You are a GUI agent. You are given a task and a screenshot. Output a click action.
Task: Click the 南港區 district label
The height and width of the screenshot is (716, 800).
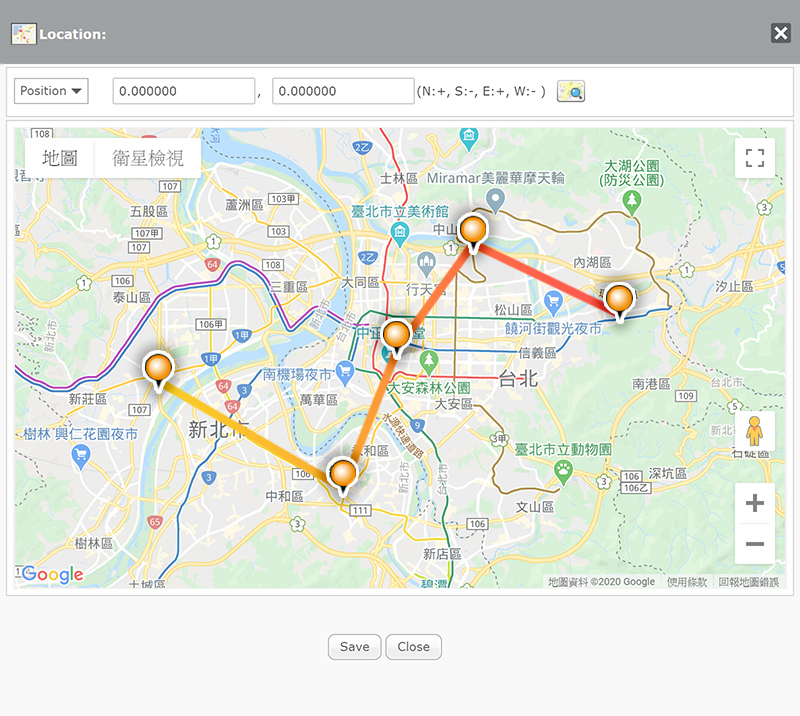(651, 384)
